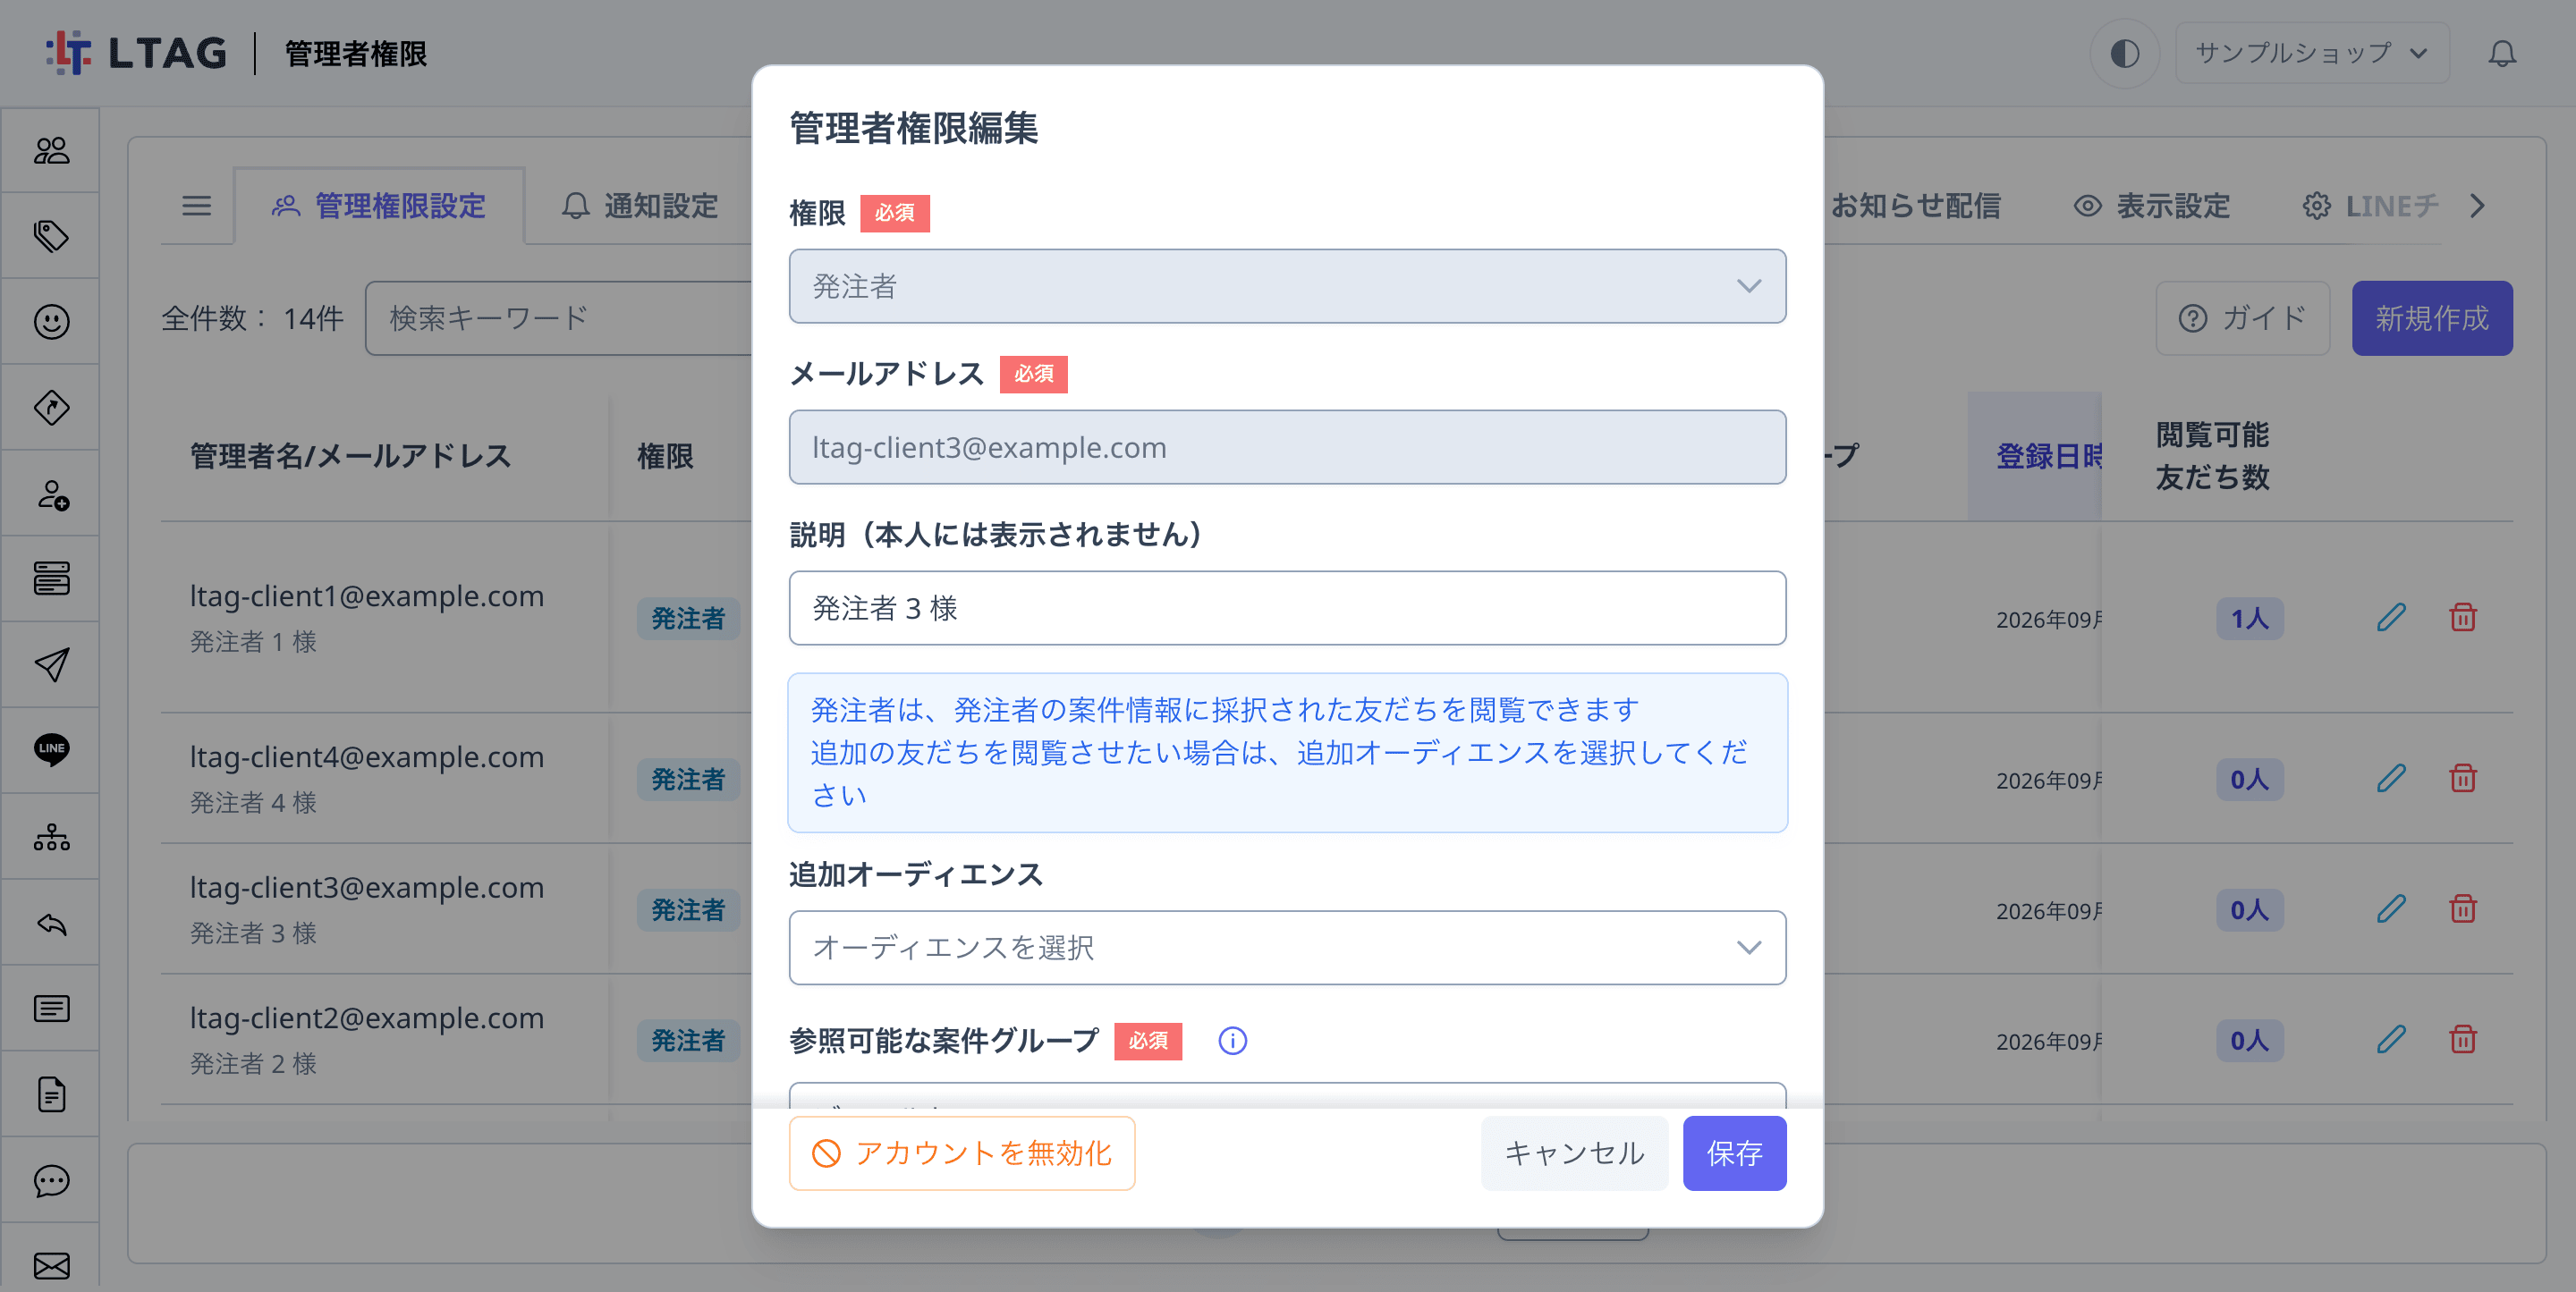Edit ltag-client2 row with pencil icon
The height and width of the screenshot is (1292, 2576).
(x=2391, y=1040)
